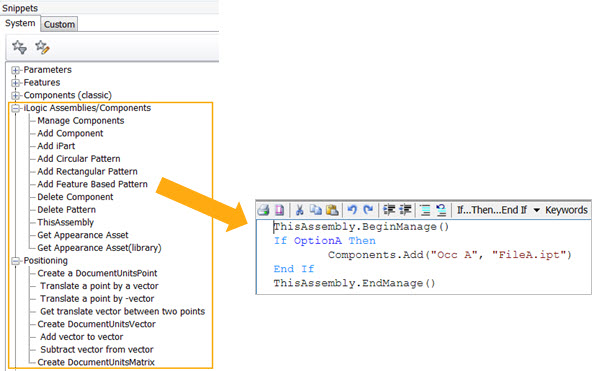The height and width of the screenshot is (371, 592).
Task: Select the Delete Component snippet
Action: click(x=75, y=197)
